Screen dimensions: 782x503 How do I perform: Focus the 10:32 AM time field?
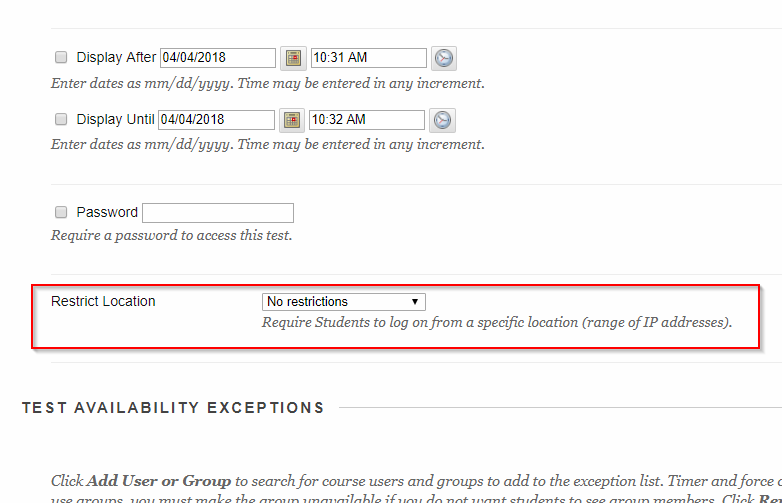point(366,120)
